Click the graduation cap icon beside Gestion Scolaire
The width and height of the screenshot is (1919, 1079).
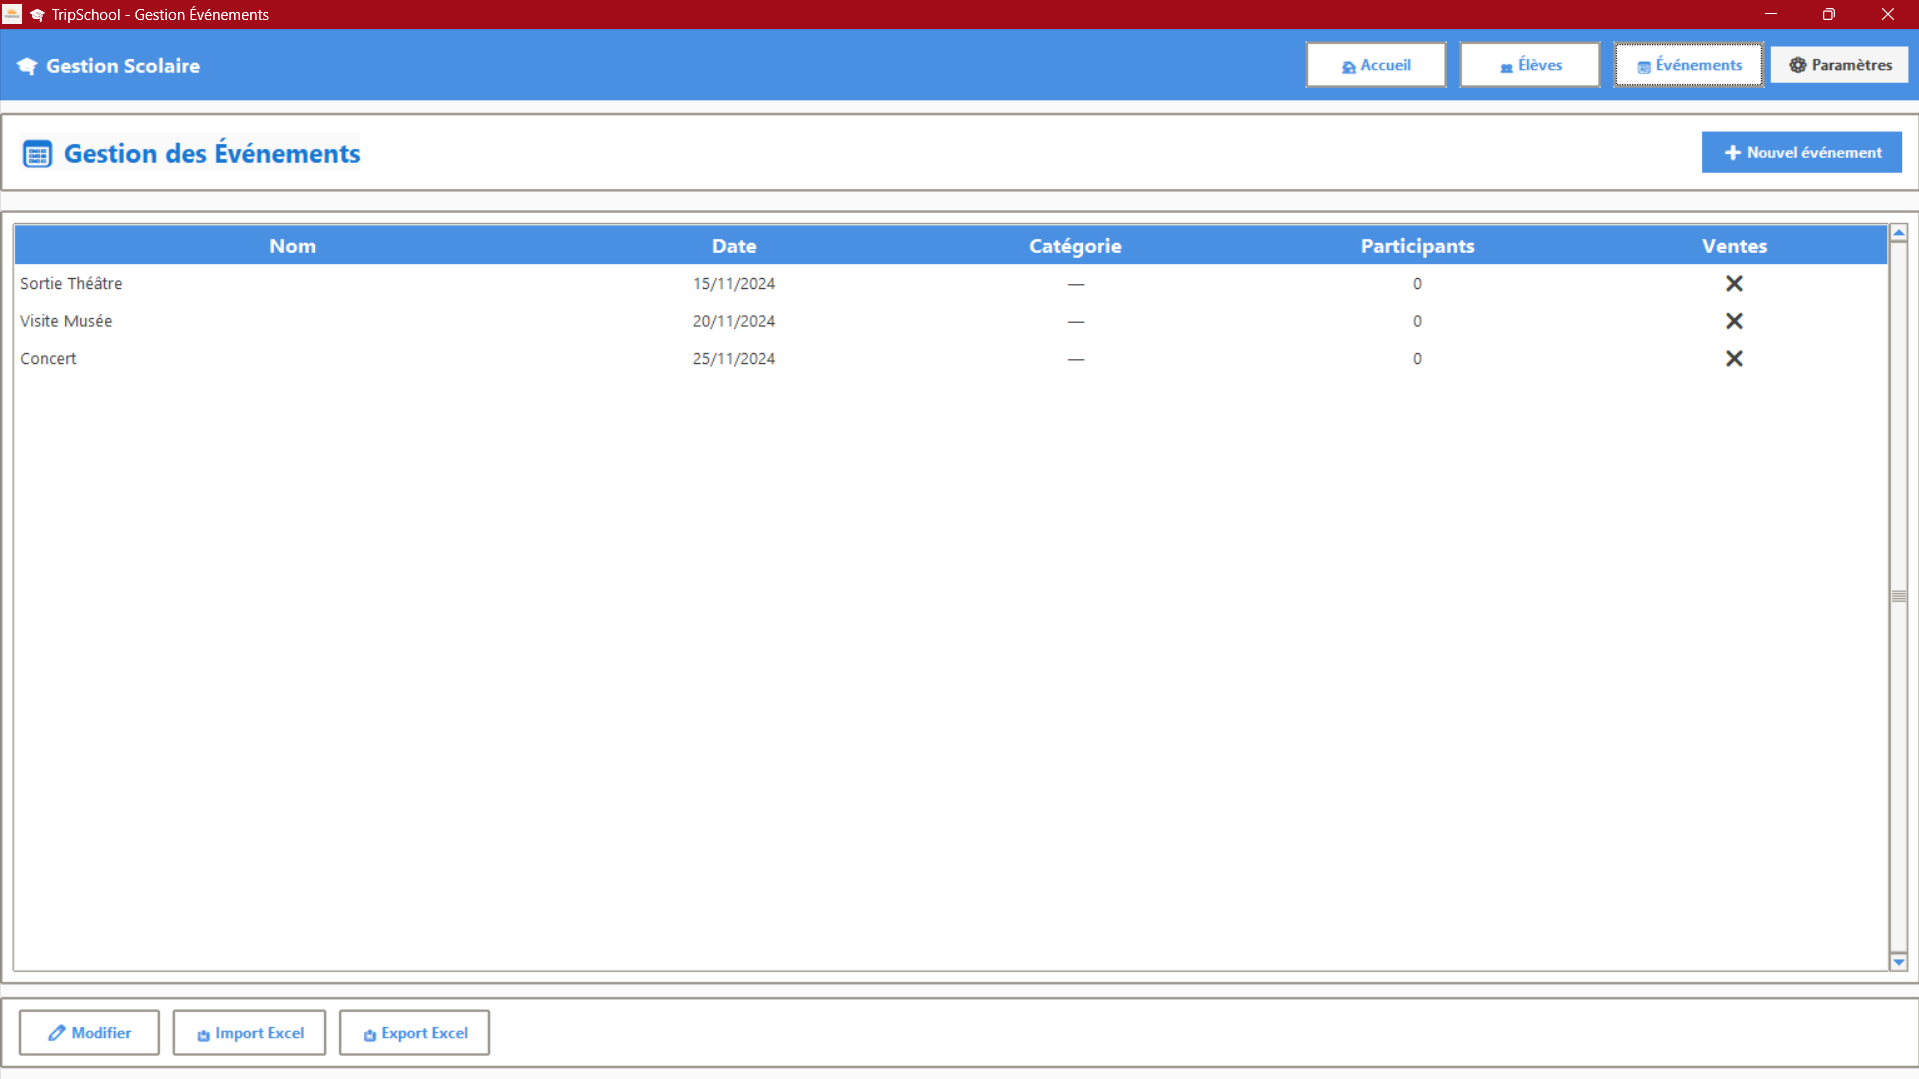27,66
